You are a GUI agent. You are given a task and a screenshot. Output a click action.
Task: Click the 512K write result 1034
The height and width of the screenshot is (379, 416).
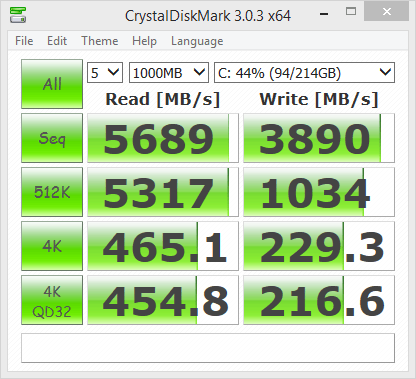tap(319, 192)
